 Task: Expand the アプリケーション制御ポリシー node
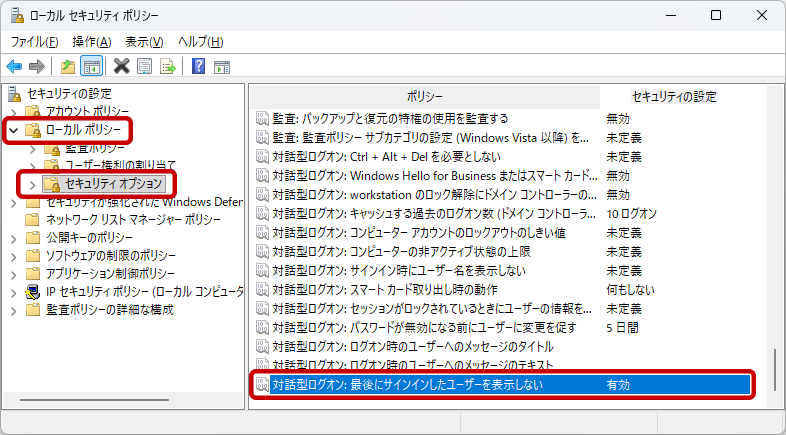(13, 273)
